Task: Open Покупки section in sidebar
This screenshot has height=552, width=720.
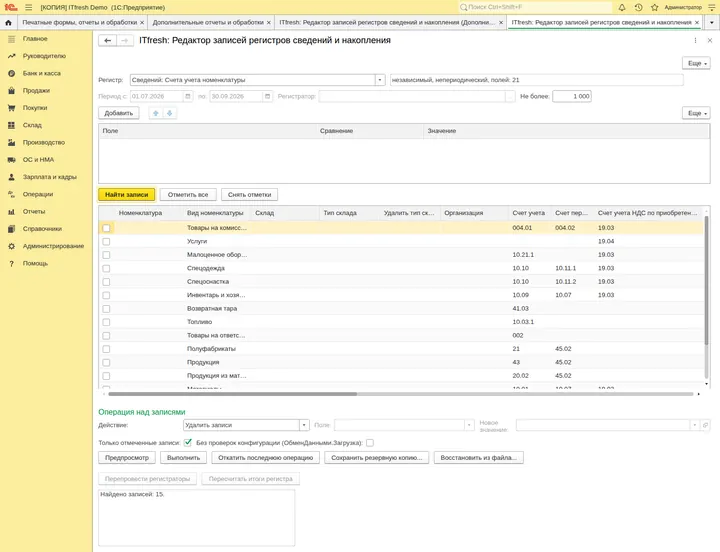Action: [35, 108]
